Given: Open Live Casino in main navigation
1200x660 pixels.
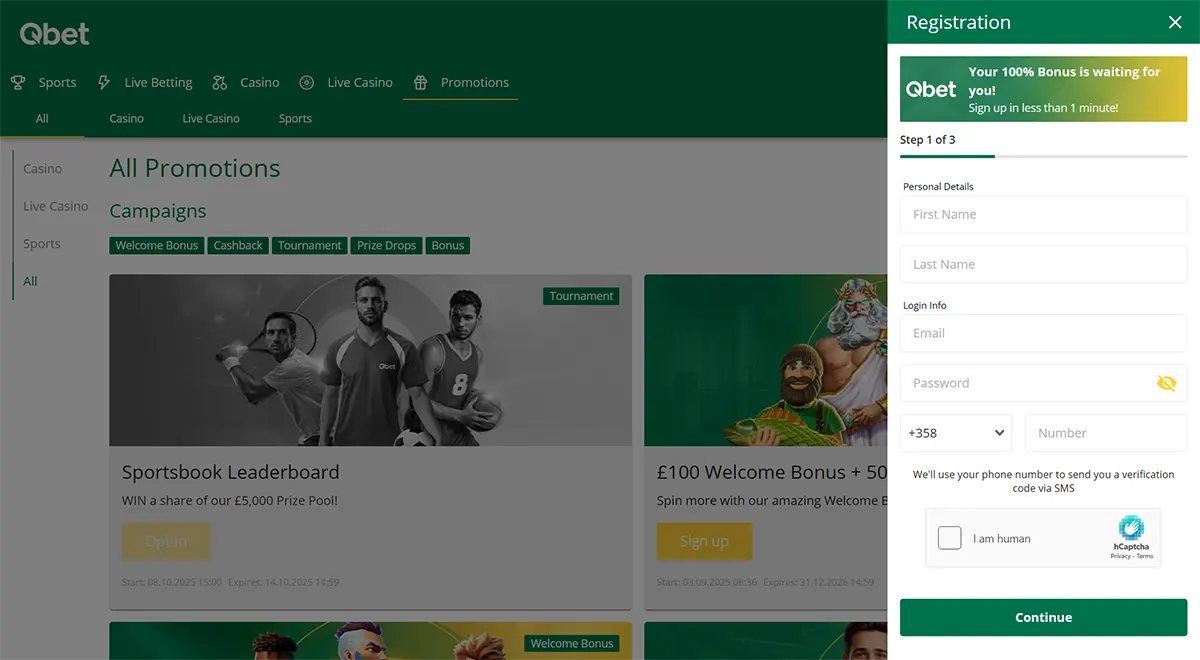Looking at the screenshot, I should click(x=360, y=83).
